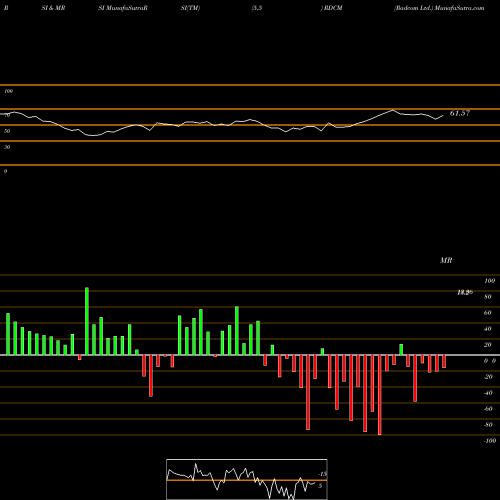Screen dimensions: 500x500
Task: Click the SI & MR header text
Action: coord(53,8)
